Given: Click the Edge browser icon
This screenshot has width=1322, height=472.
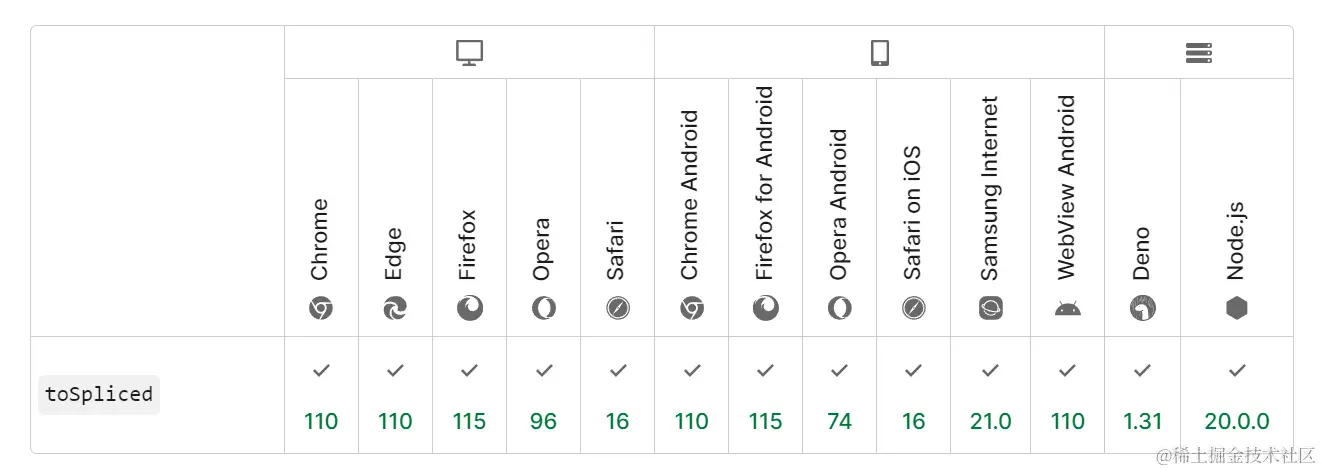Looking at the screenshot, I should [395, 309].
